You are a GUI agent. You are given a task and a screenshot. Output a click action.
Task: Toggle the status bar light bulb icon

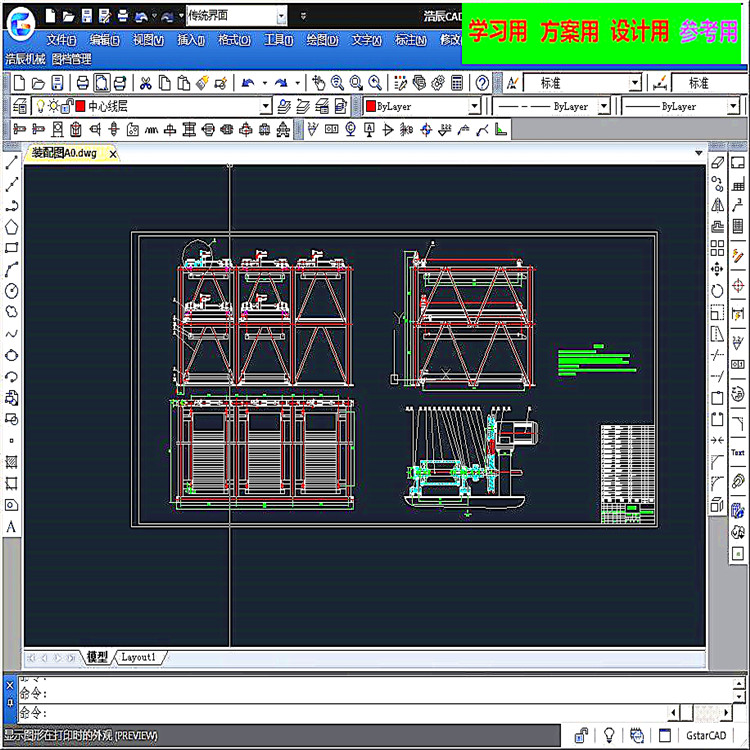(609, 735)
